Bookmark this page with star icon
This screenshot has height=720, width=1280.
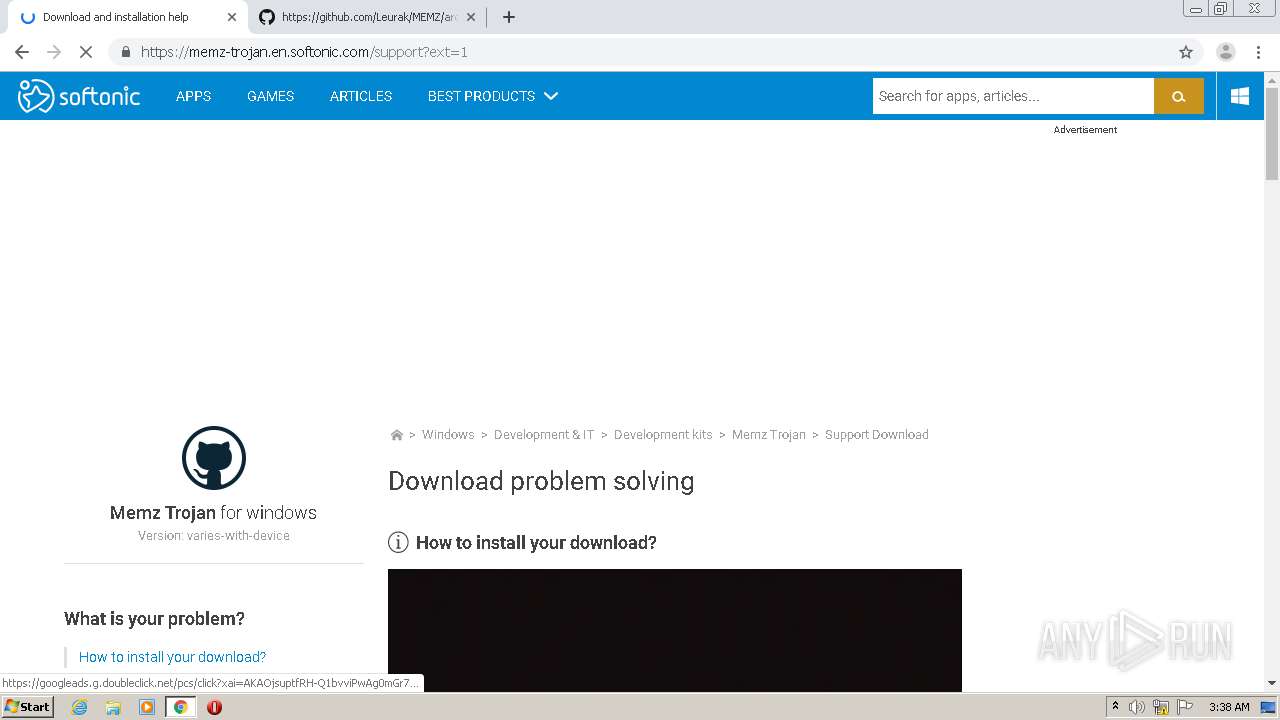pyautogui.click(x=1186, y=52)
